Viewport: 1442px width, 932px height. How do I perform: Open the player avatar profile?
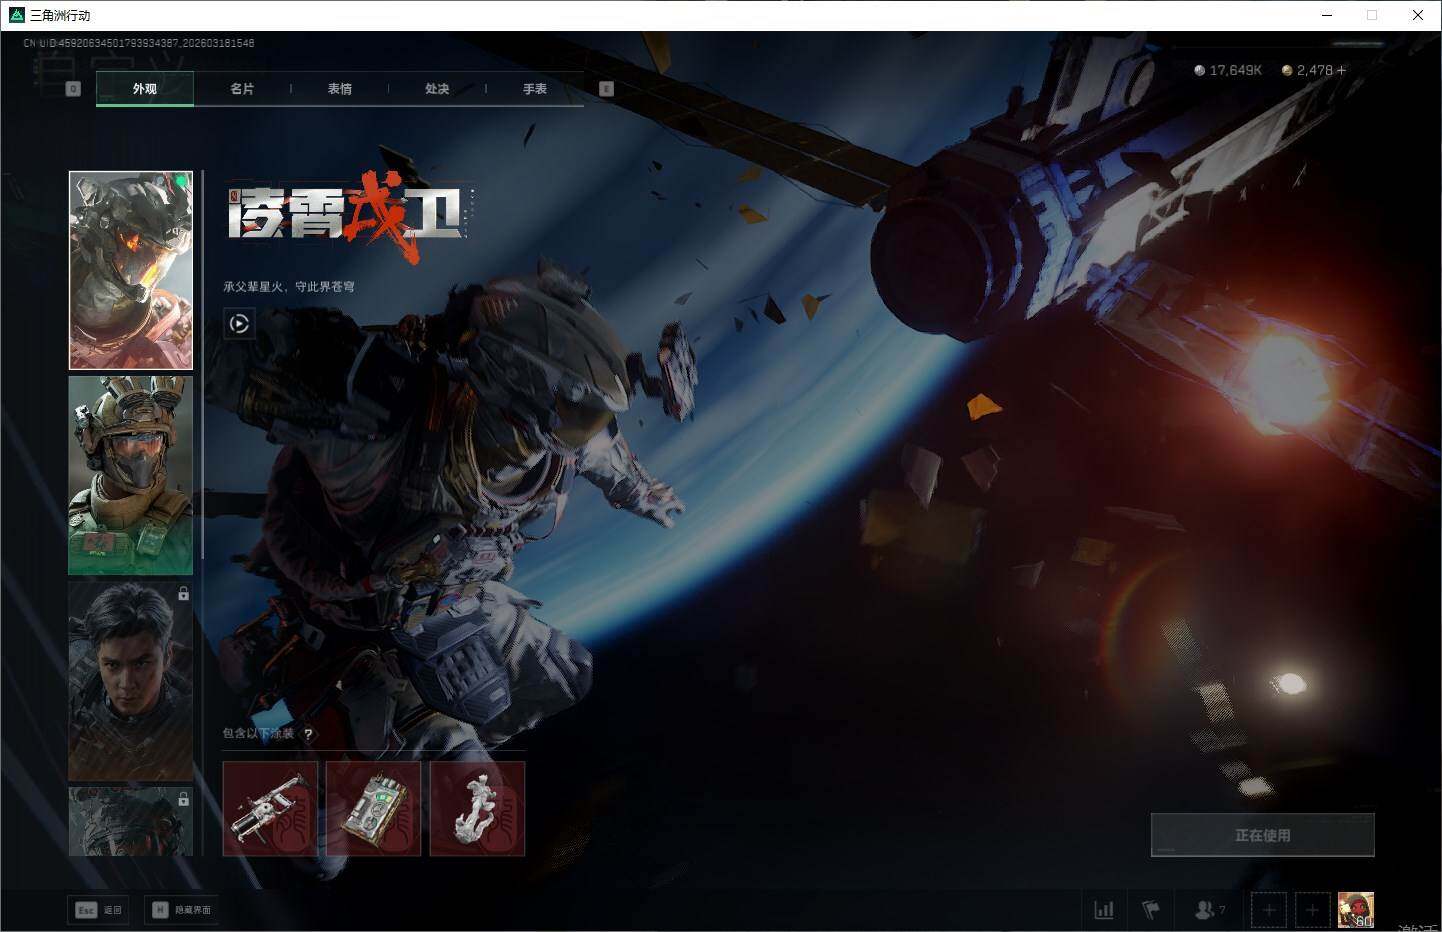pos(1356,910)
